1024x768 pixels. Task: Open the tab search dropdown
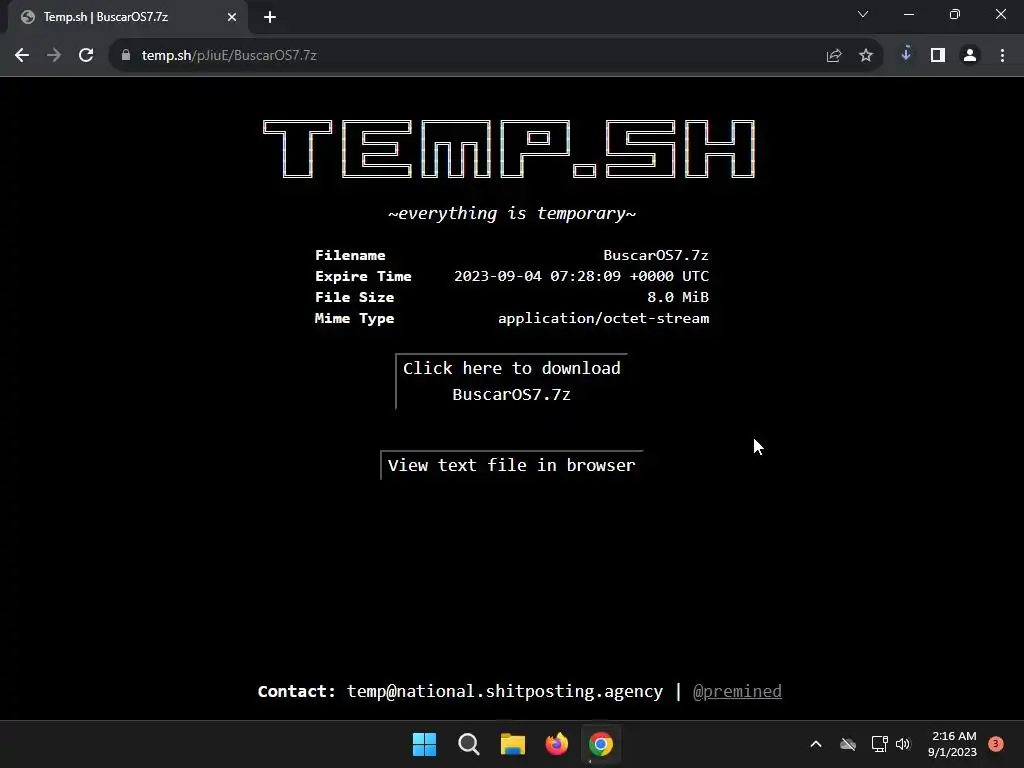[x=863, y=14]
